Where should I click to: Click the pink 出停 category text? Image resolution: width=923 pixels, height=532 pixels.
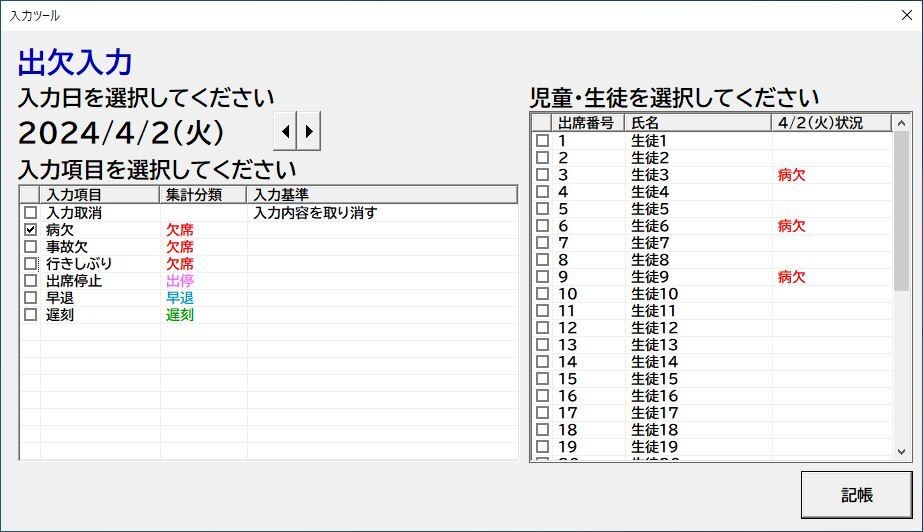[x=180, y=281]
